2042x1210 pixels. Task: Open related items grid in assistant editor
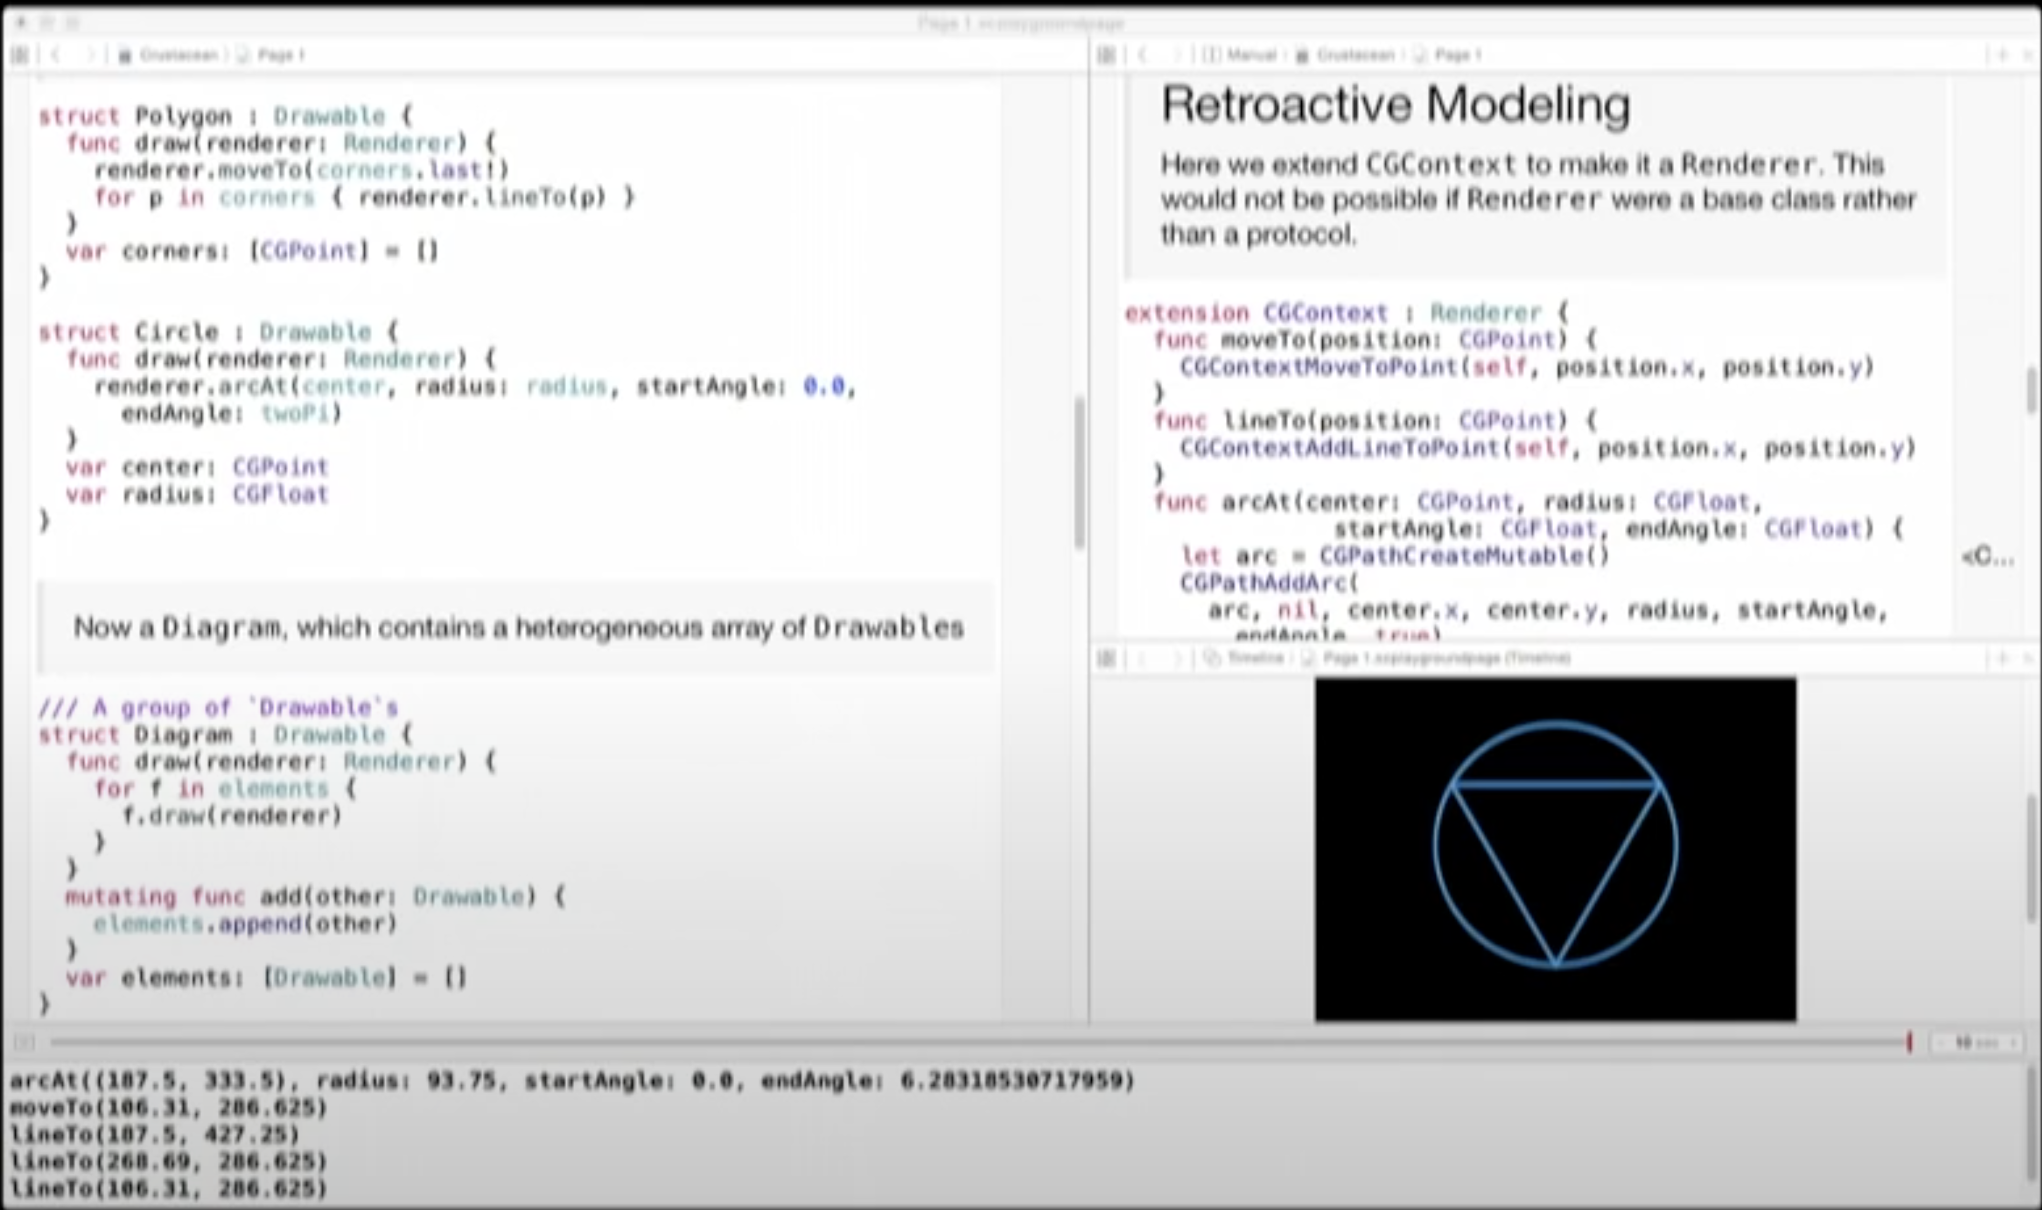point(1106,55)
